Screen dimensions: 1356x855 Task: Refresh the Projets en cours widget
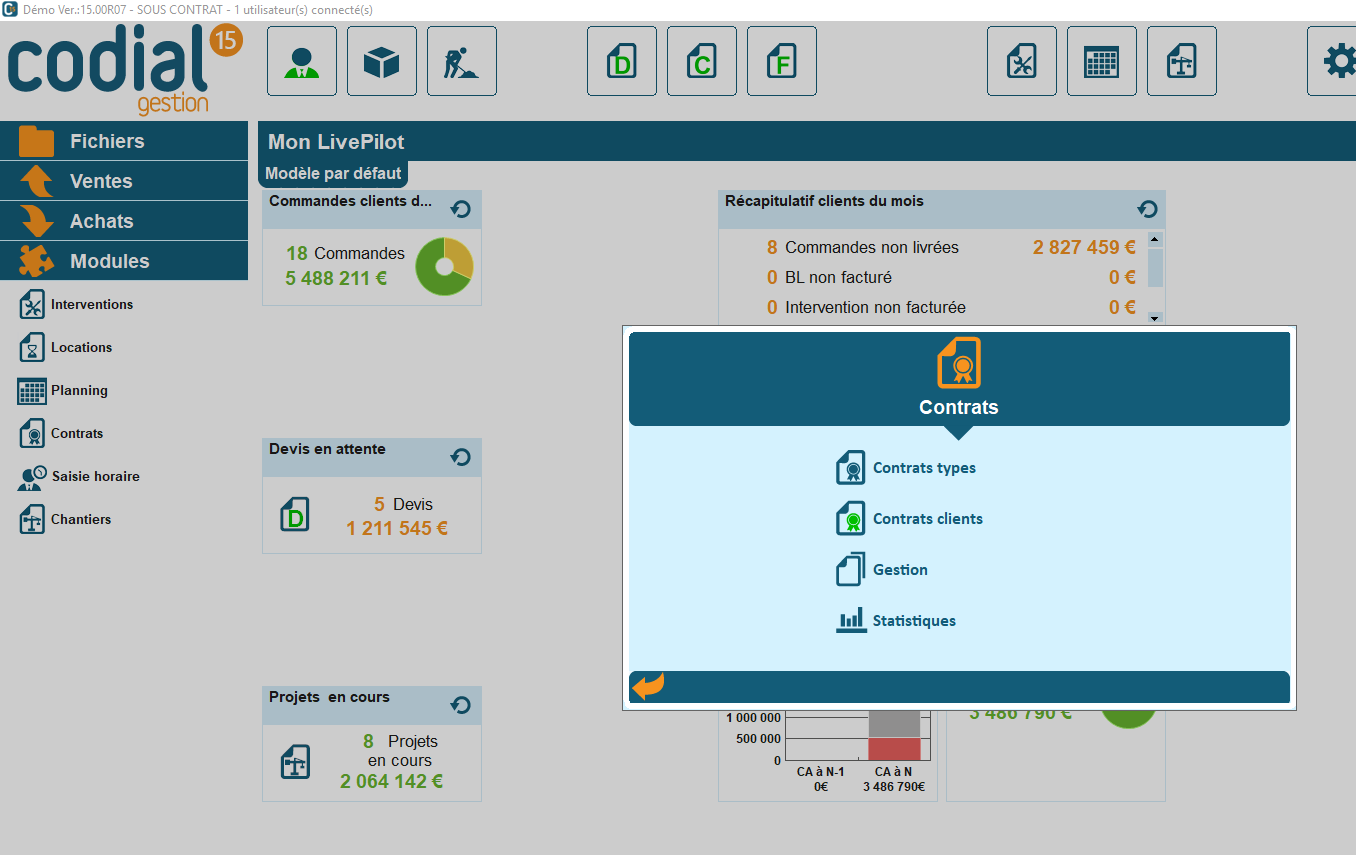(460, 704)
